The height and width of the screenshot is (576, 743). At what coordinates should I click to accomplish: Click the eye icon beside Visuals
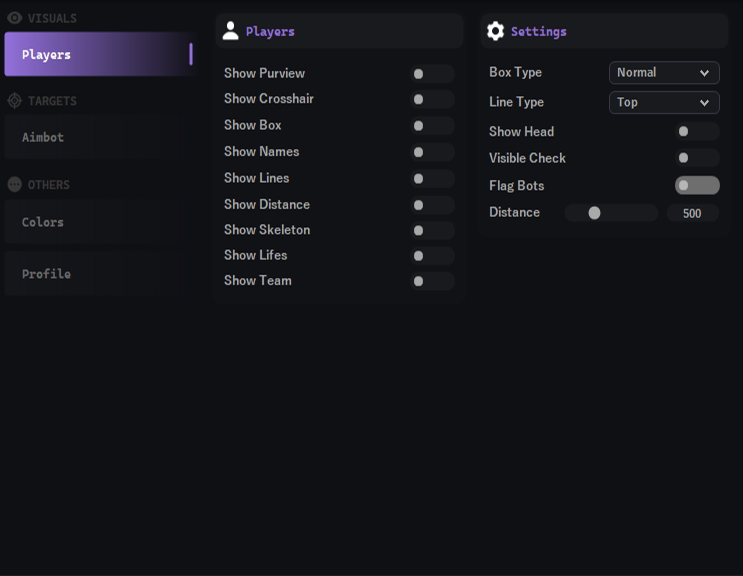point(14,18)
